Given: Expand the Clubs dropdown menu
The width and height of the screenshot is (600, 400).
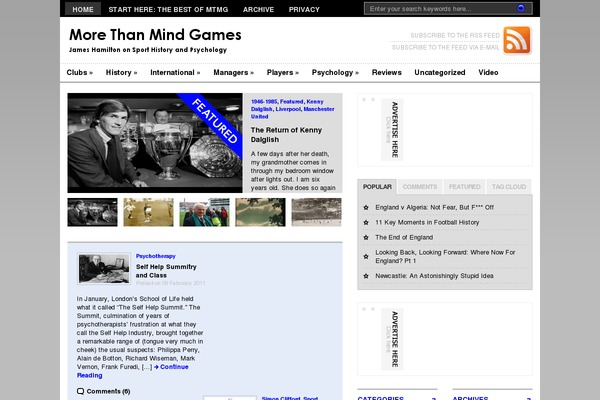Looking at the screenshot, I should point(80,72).
